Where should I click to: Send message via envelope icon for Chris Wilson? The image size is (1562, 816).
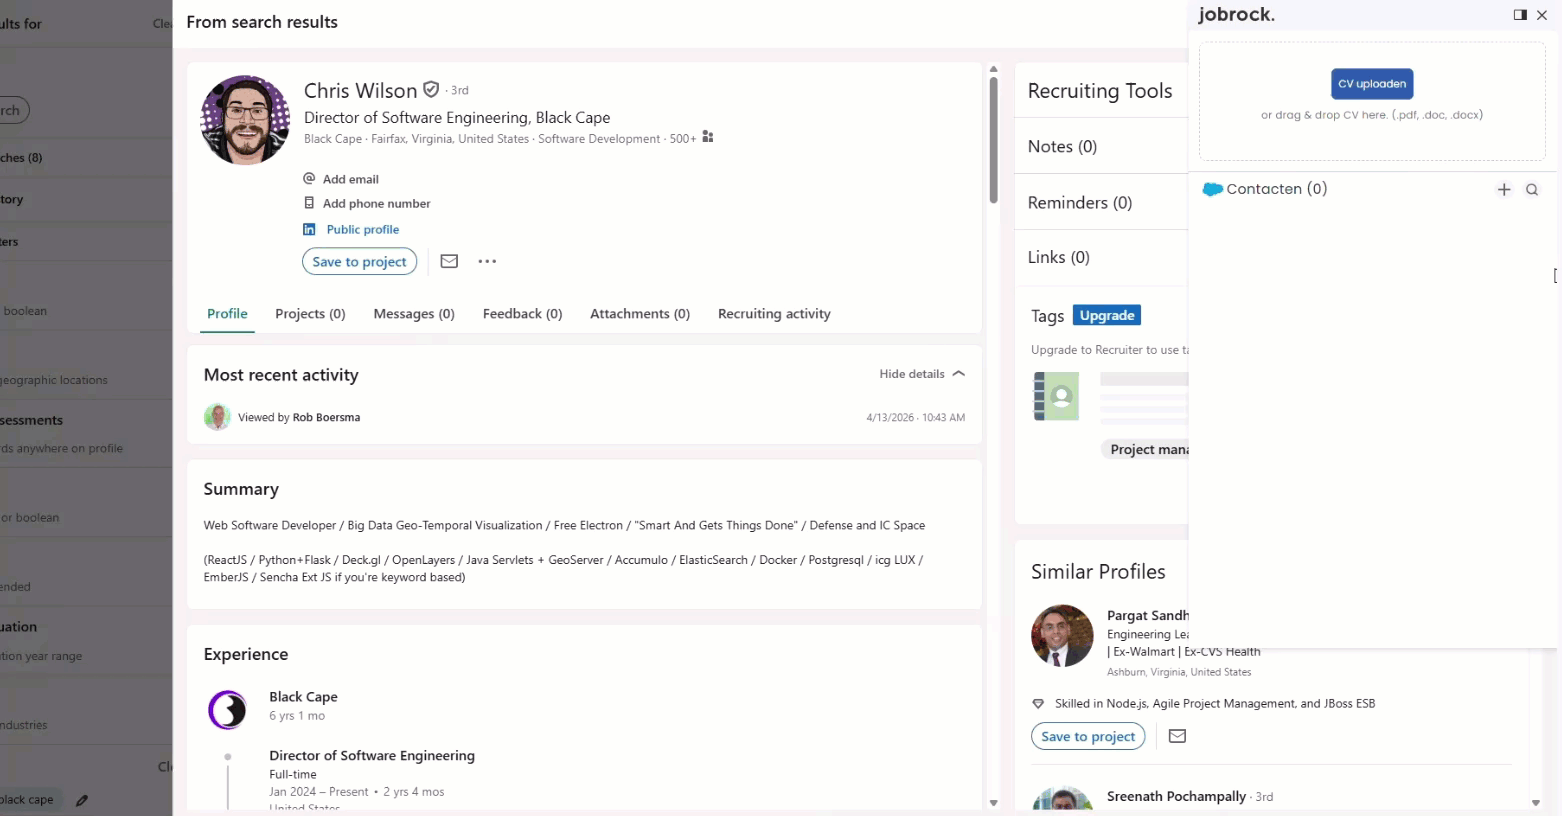(449, 261)
